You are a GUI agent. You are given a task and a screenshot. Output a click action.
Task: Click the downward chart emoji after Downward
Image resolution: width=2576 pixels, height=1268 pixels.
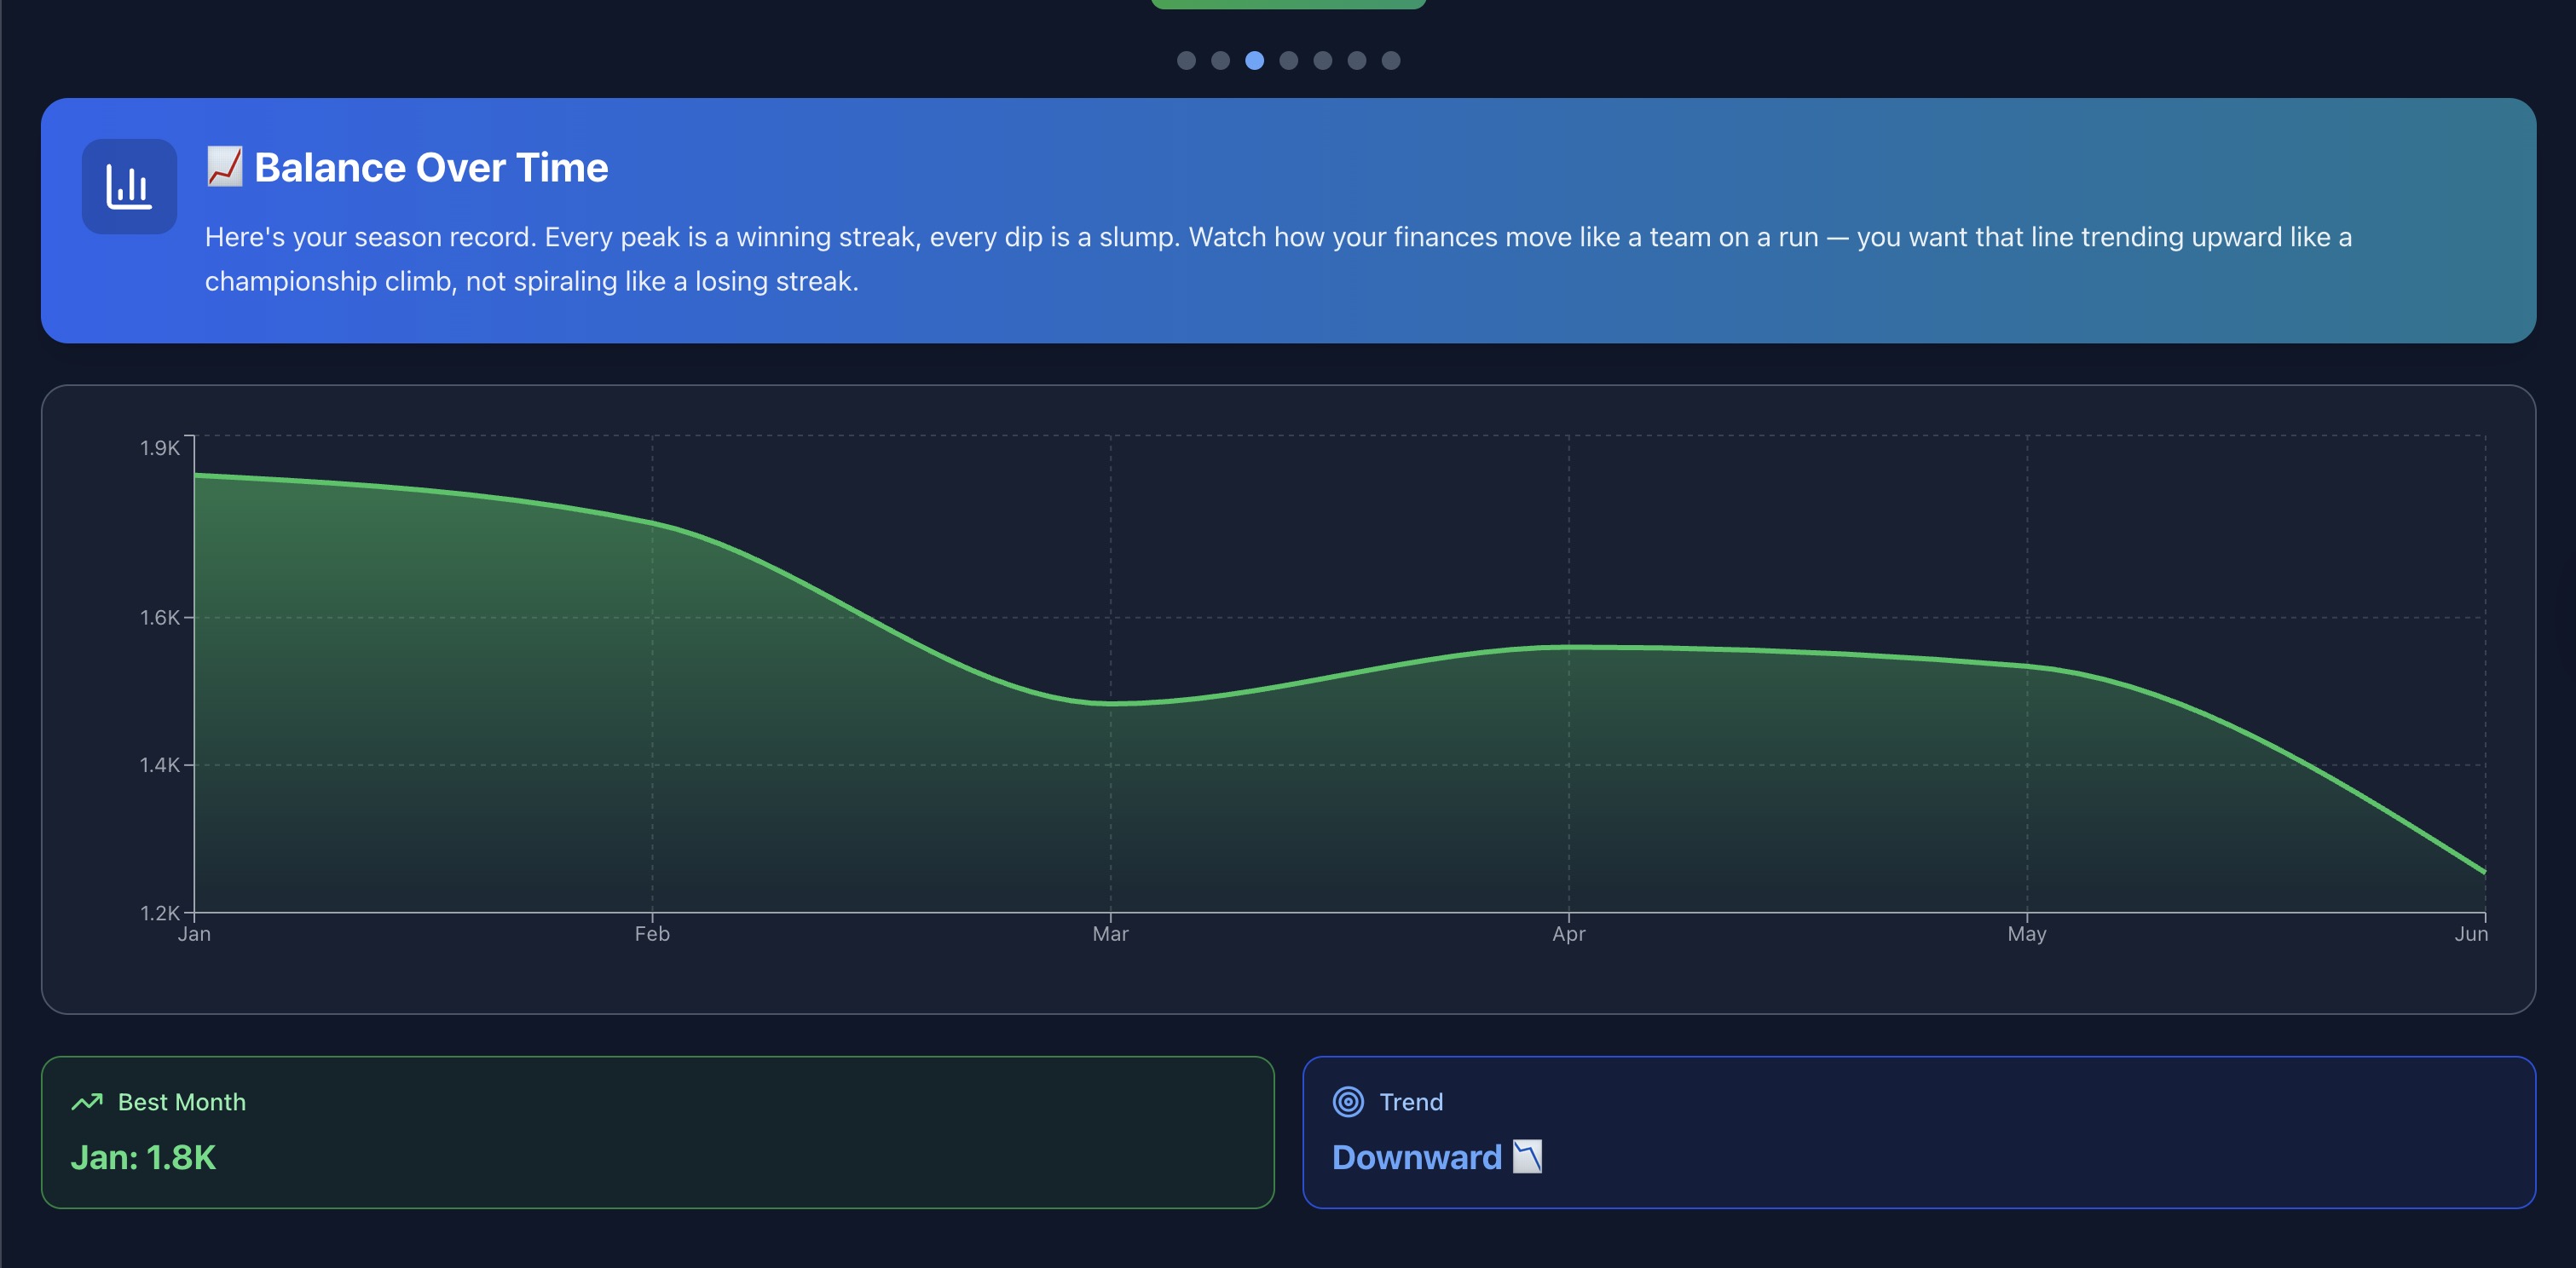(x=1527, y=1157)
